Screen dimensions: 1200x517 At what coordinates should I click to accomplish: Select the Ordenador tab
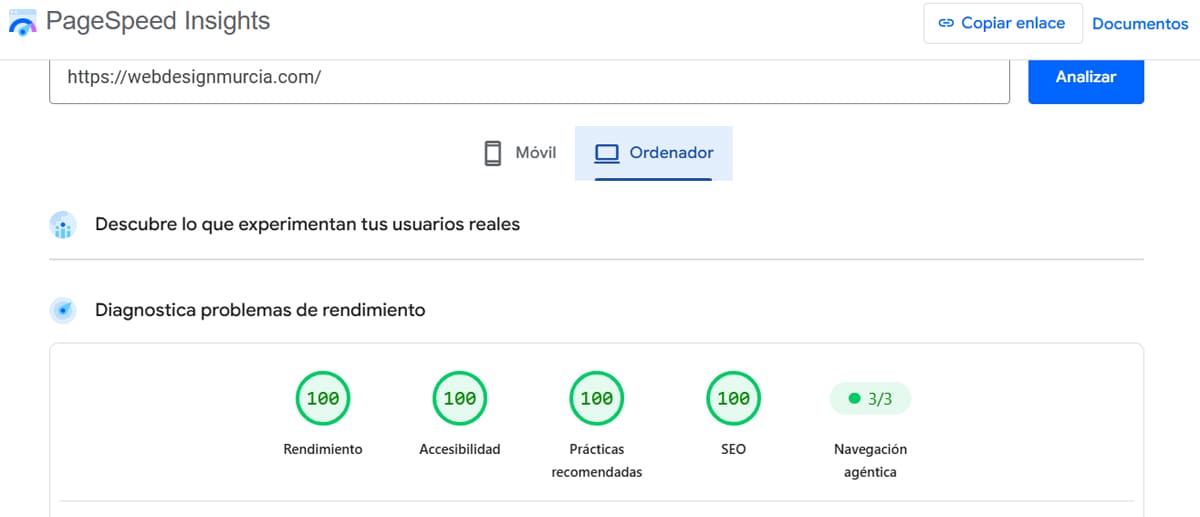[x=654, y=153]
